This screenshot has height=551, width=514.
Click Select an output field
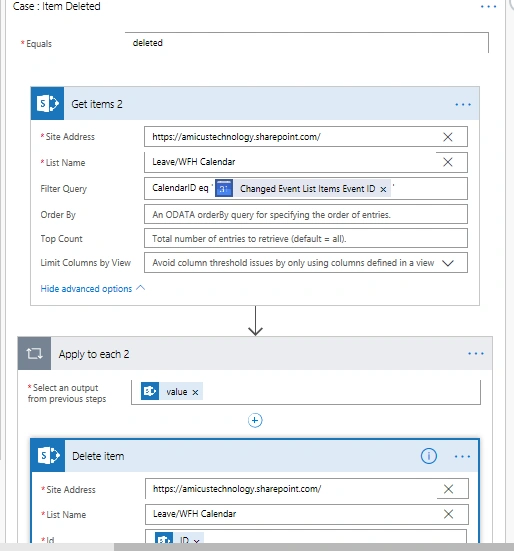point(306,392)
